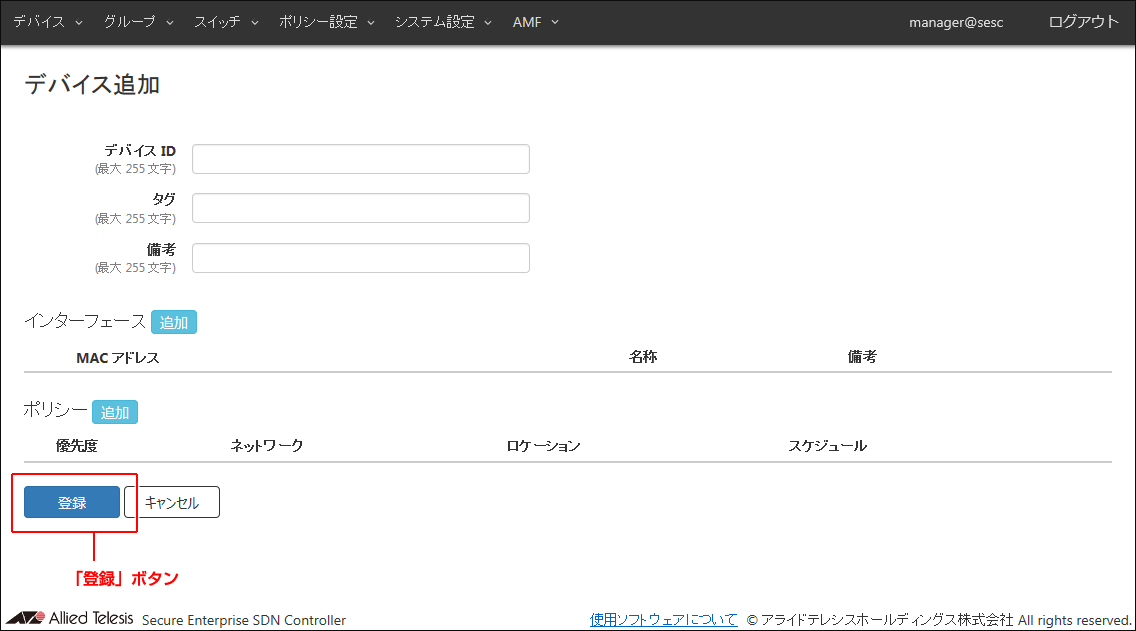Focus the デバイス ID input field
This screenshot has height=631, width=1136.
[361, 159]
